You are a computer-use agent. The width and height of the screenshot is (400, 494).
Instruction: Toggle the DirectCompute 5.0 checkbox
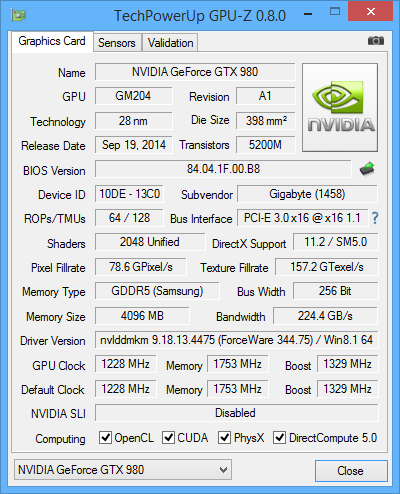point(279,437)
